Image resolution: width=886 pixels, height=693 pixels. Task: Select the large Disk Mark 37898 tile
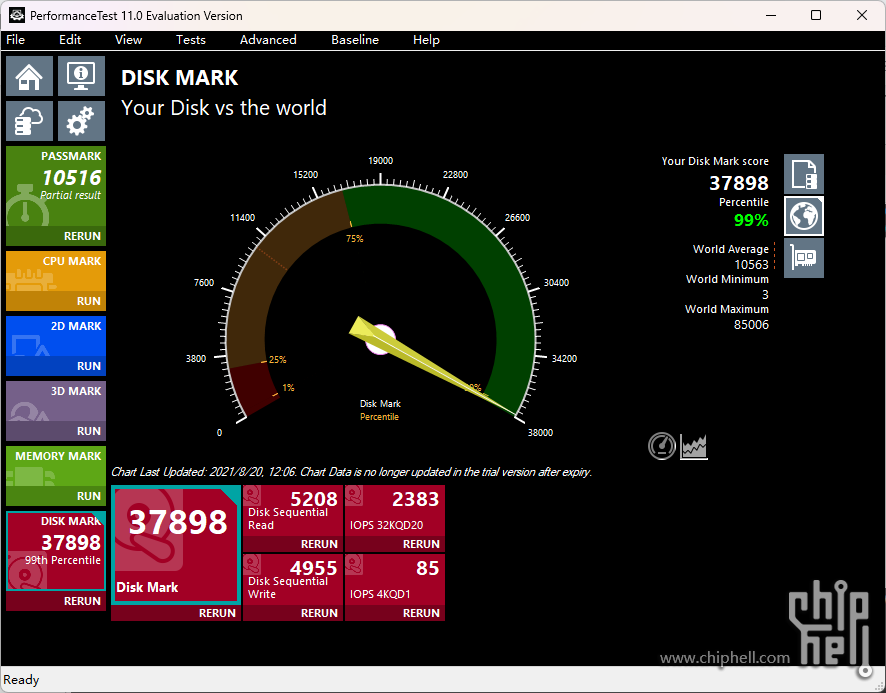click(x=176, y=545)
